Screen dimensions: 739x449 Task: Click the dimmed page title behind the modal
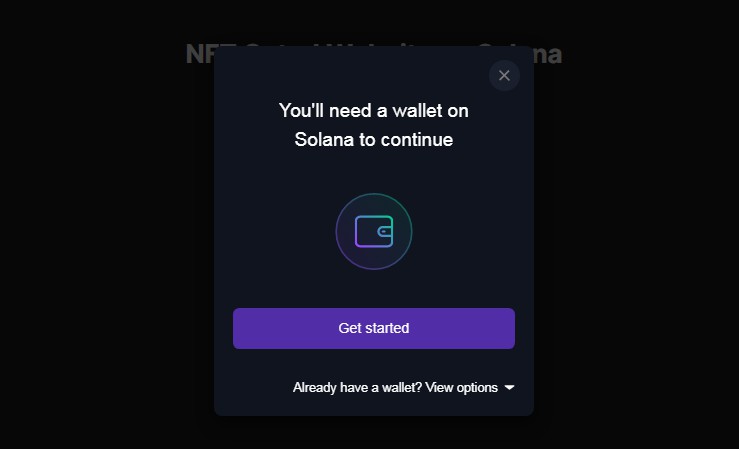[199, 54]
